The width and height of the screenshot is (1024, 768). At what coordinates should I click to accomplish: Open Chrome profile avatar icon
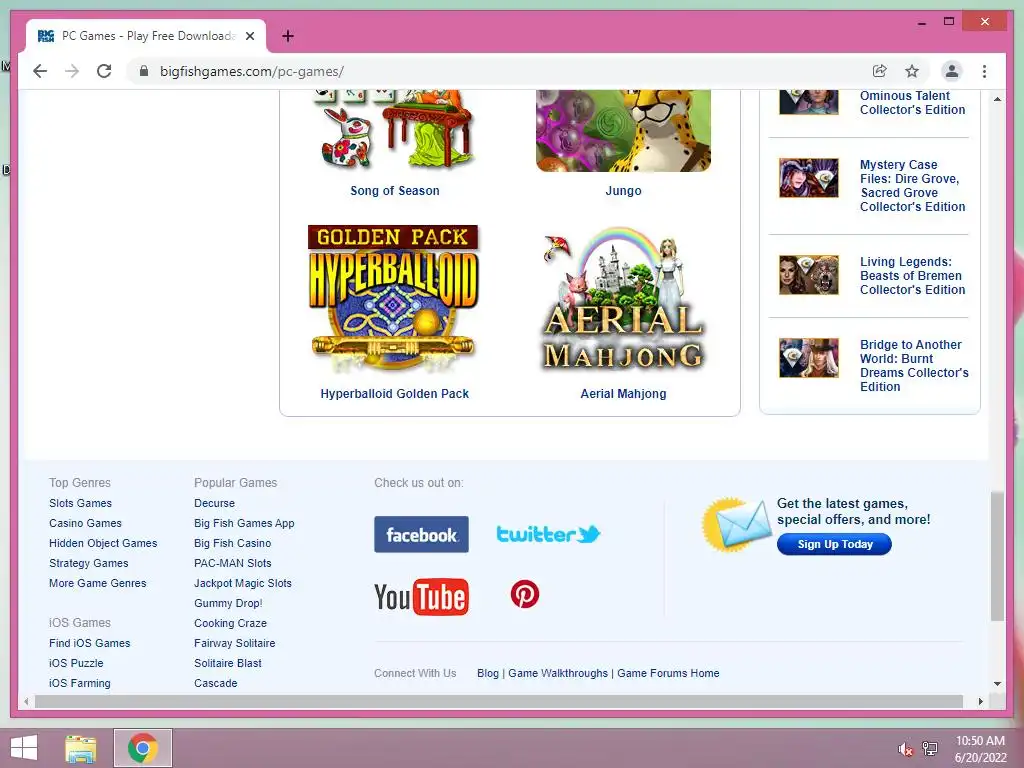click(x=952, y=71)
